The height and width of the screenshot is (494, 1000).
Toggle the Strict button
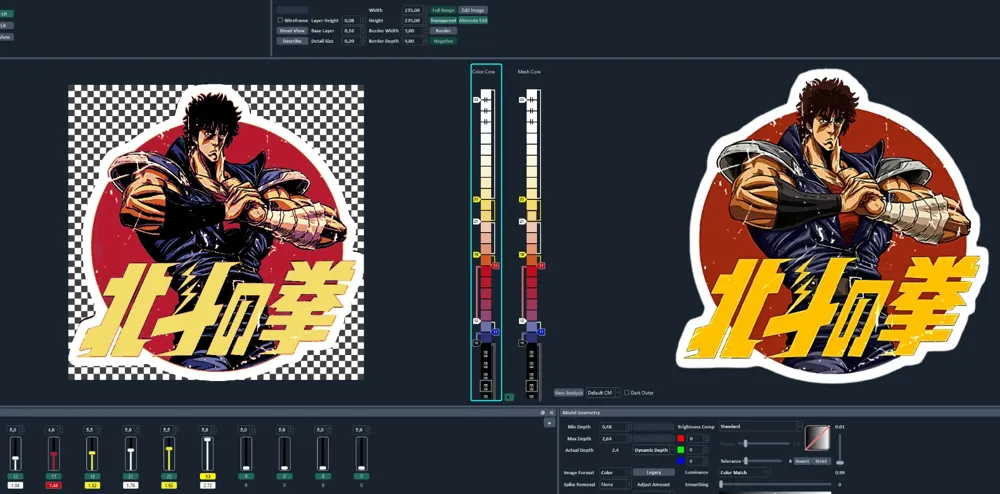coord(821,461)
